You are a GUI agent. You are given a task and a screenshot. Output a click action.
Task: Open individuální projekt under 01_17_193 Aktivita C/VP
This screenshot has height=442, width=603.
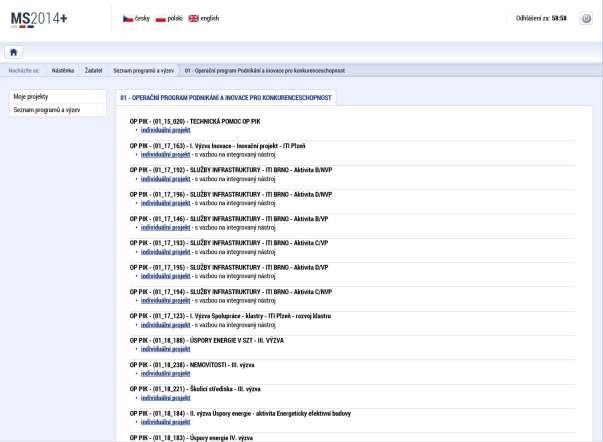point(165,252)
